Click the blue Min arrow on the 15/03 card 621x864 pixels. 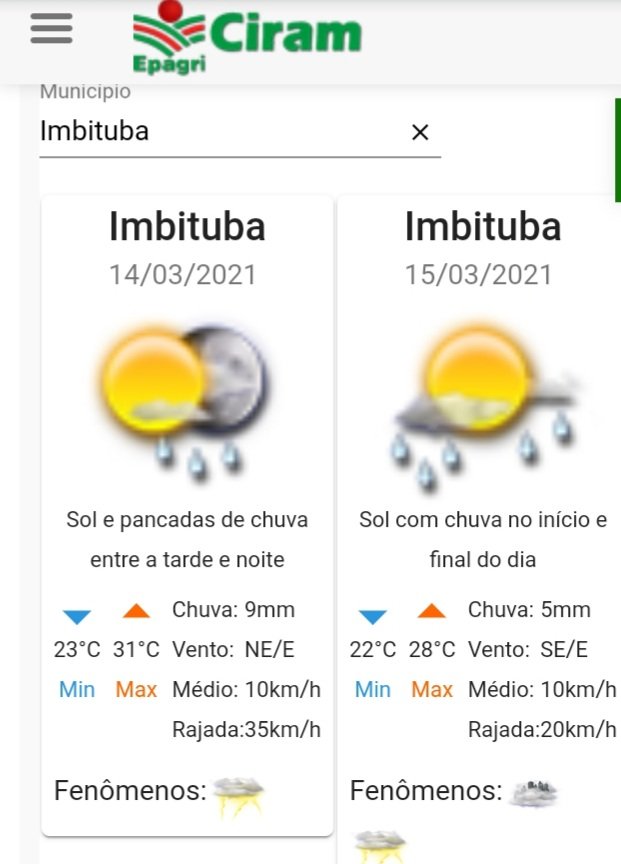[372, 615]
